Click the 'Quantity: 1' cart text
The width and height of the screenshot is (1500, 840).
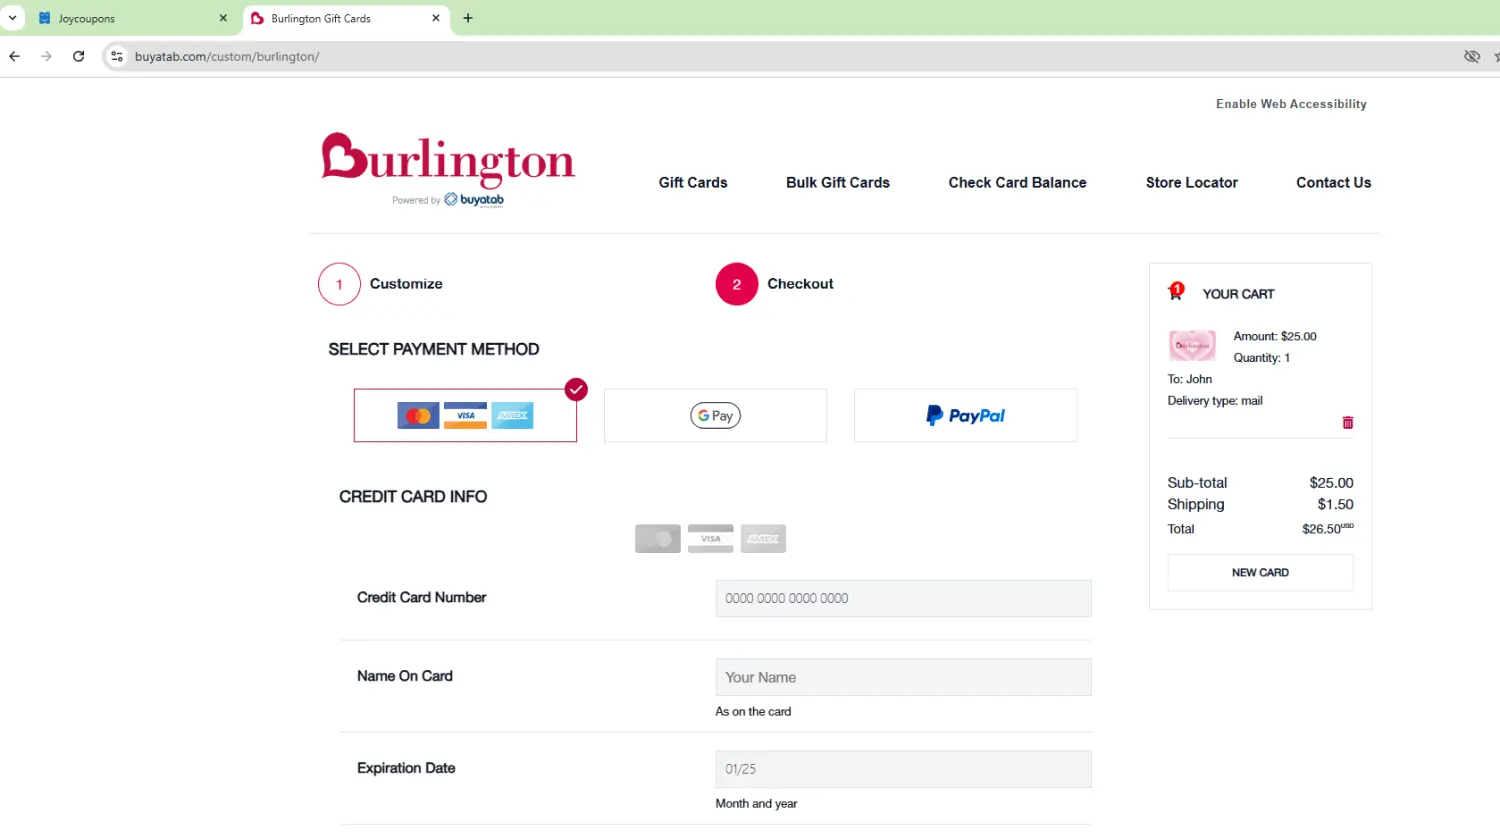click(x=1262, y=358)
